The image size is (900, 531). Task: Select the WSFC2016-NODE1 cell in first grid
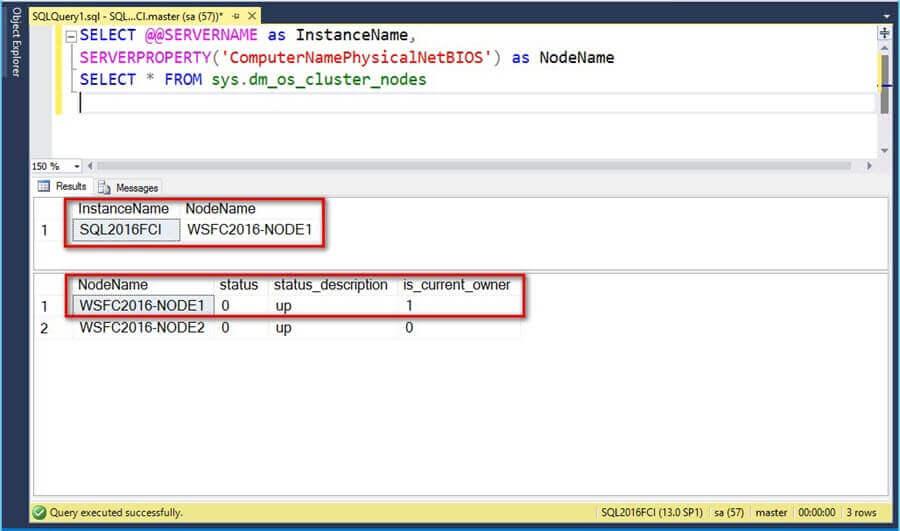[x=250, y=230]
